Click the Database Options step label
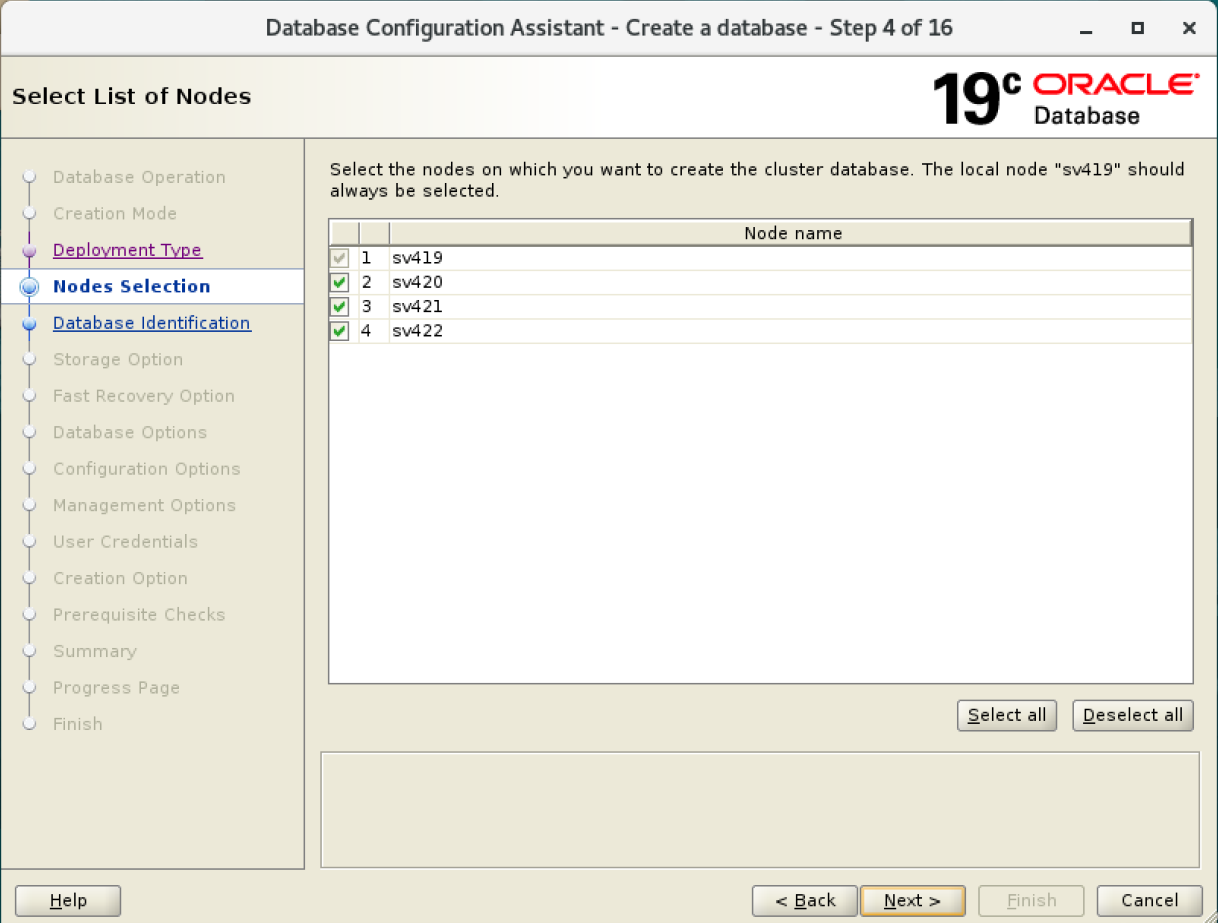The width and height of the screenshot is (1218, 923). coord(130,432)
